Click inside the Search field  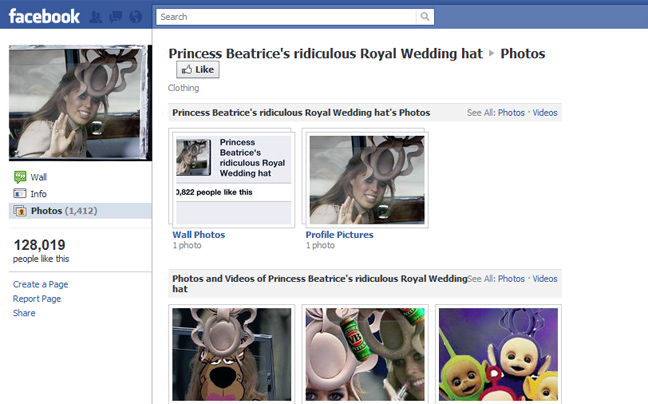(287, 17)
